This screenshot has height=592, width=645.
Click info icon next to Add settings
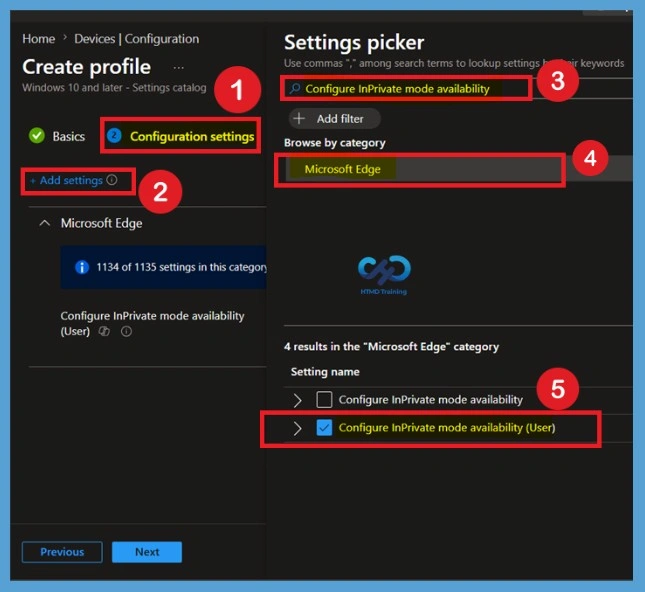[x=112, y=180]
